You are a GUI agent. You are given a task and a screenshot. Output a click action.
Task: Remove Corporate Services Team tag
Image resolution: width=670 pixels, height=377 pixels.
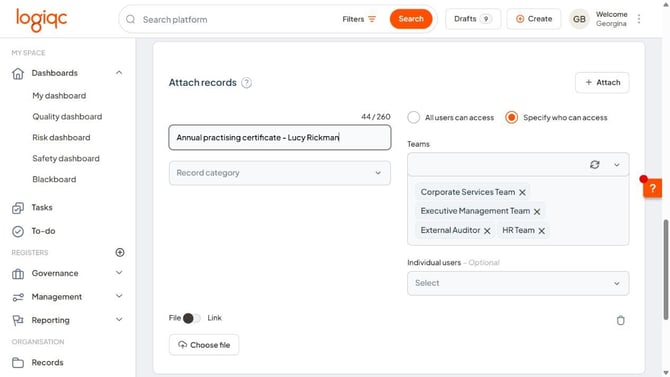click(522, 193)
